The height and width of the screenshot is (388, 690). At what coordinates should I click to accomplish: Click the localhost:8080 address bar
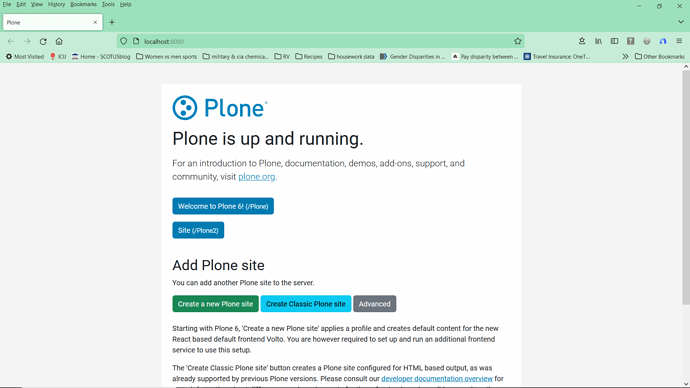[x=321, y=41]
